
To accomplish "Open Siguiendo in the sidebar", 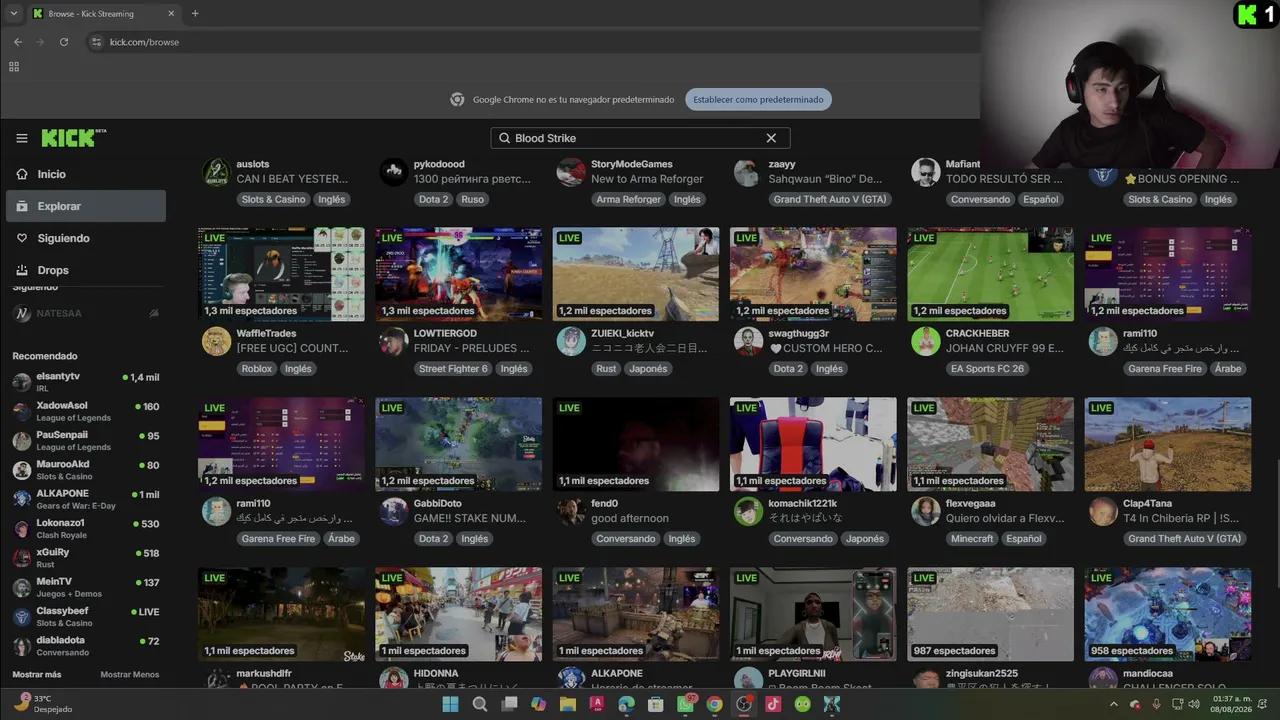I will pos(86,238).
